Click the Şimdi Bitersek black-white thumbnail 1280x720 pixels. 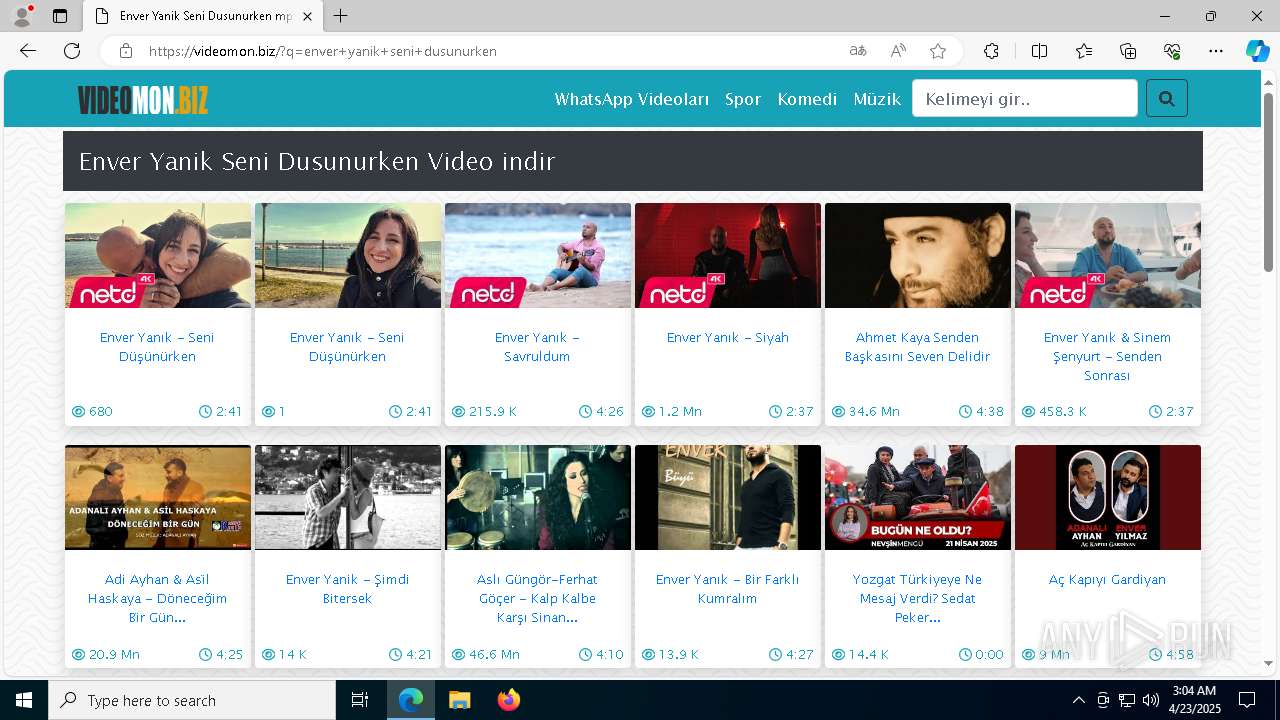(x=348, y=497)
